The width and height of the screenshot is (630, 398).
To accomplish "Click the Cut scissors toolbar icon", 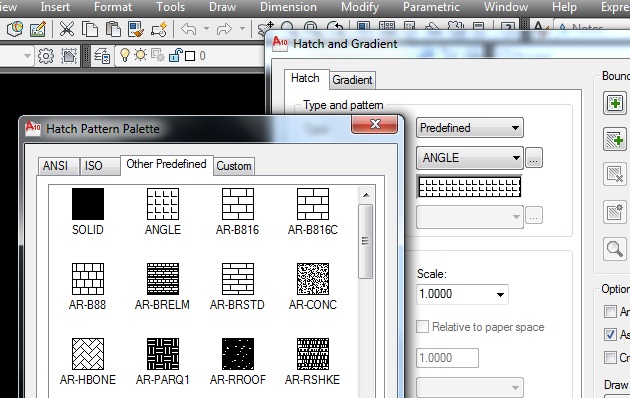I will 67,29.
